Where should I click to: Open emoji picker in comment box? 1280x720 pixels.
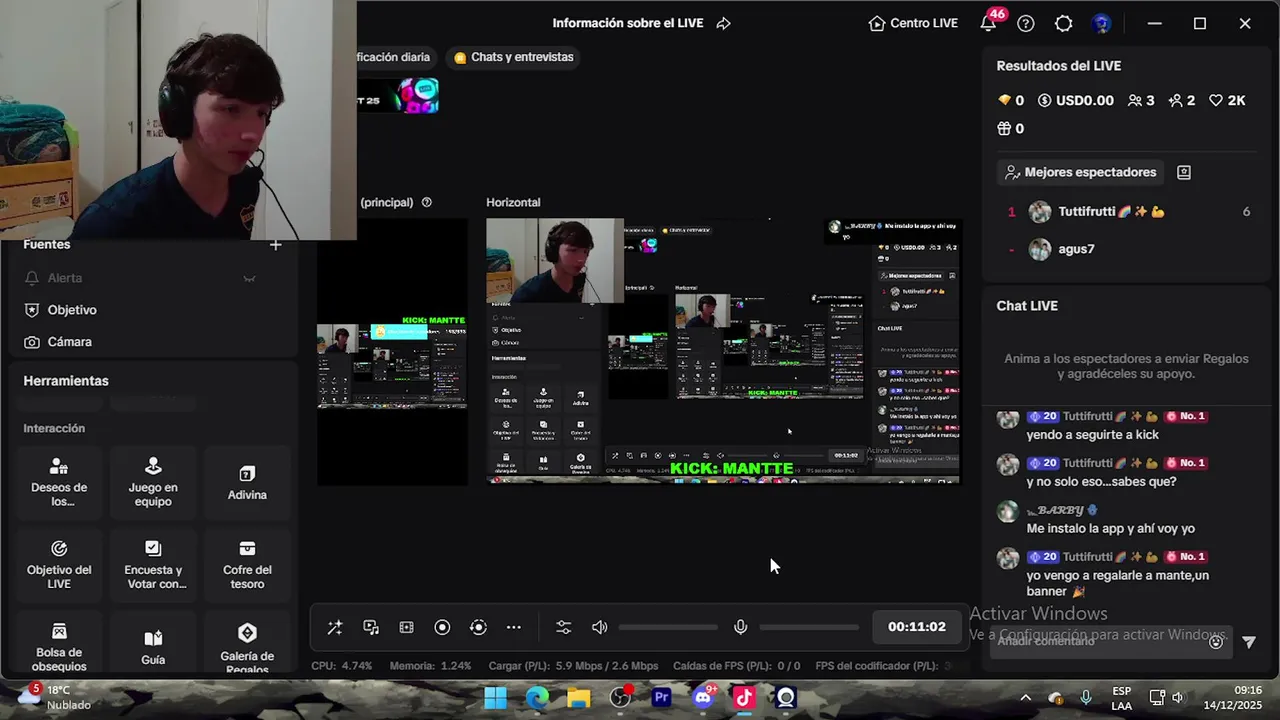tap(1216, 641)
